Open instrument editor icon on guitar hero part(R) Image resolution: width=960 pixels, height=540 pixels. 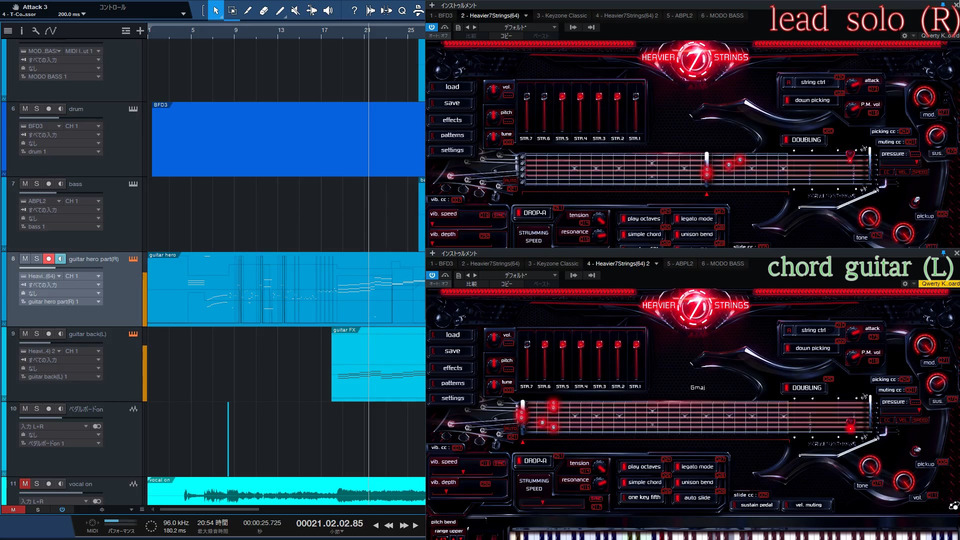tap(133, 259)
